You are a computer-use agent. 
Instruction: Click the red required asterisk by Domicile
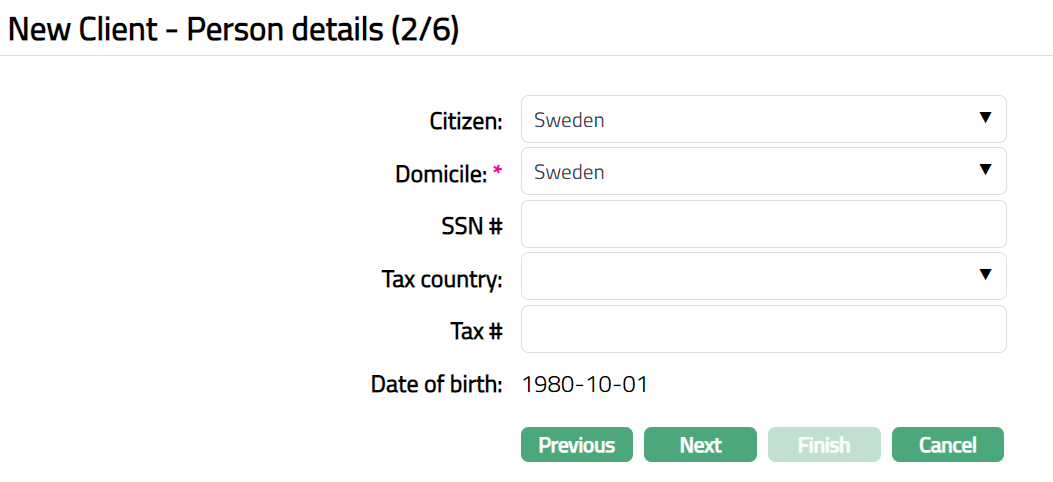coord(497,171)
